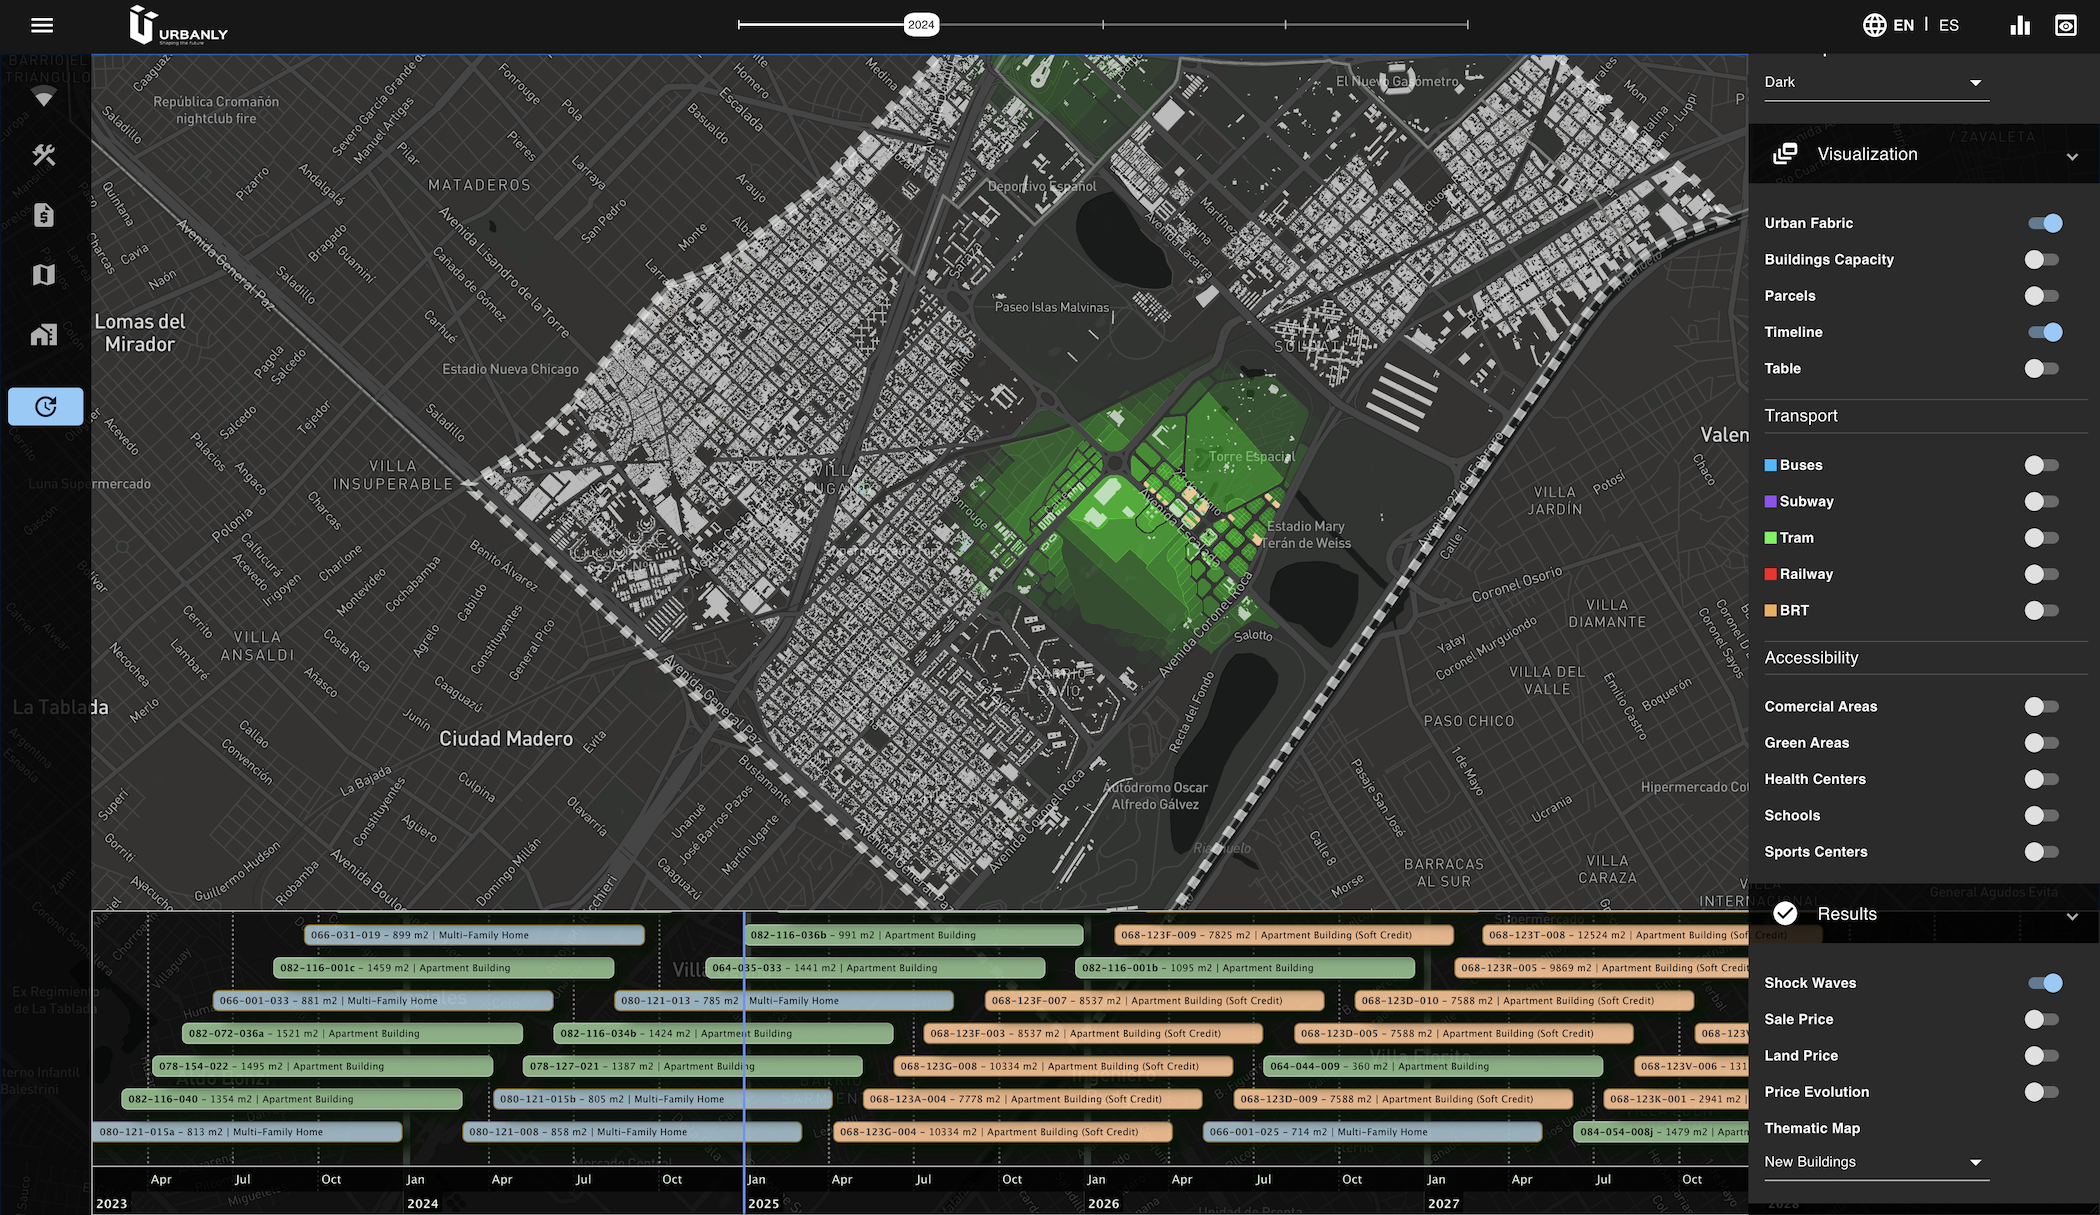The width and height of the screenshot is (2100, 1215).
Task: Turn on Tram transport layer
Action: 2041,538
